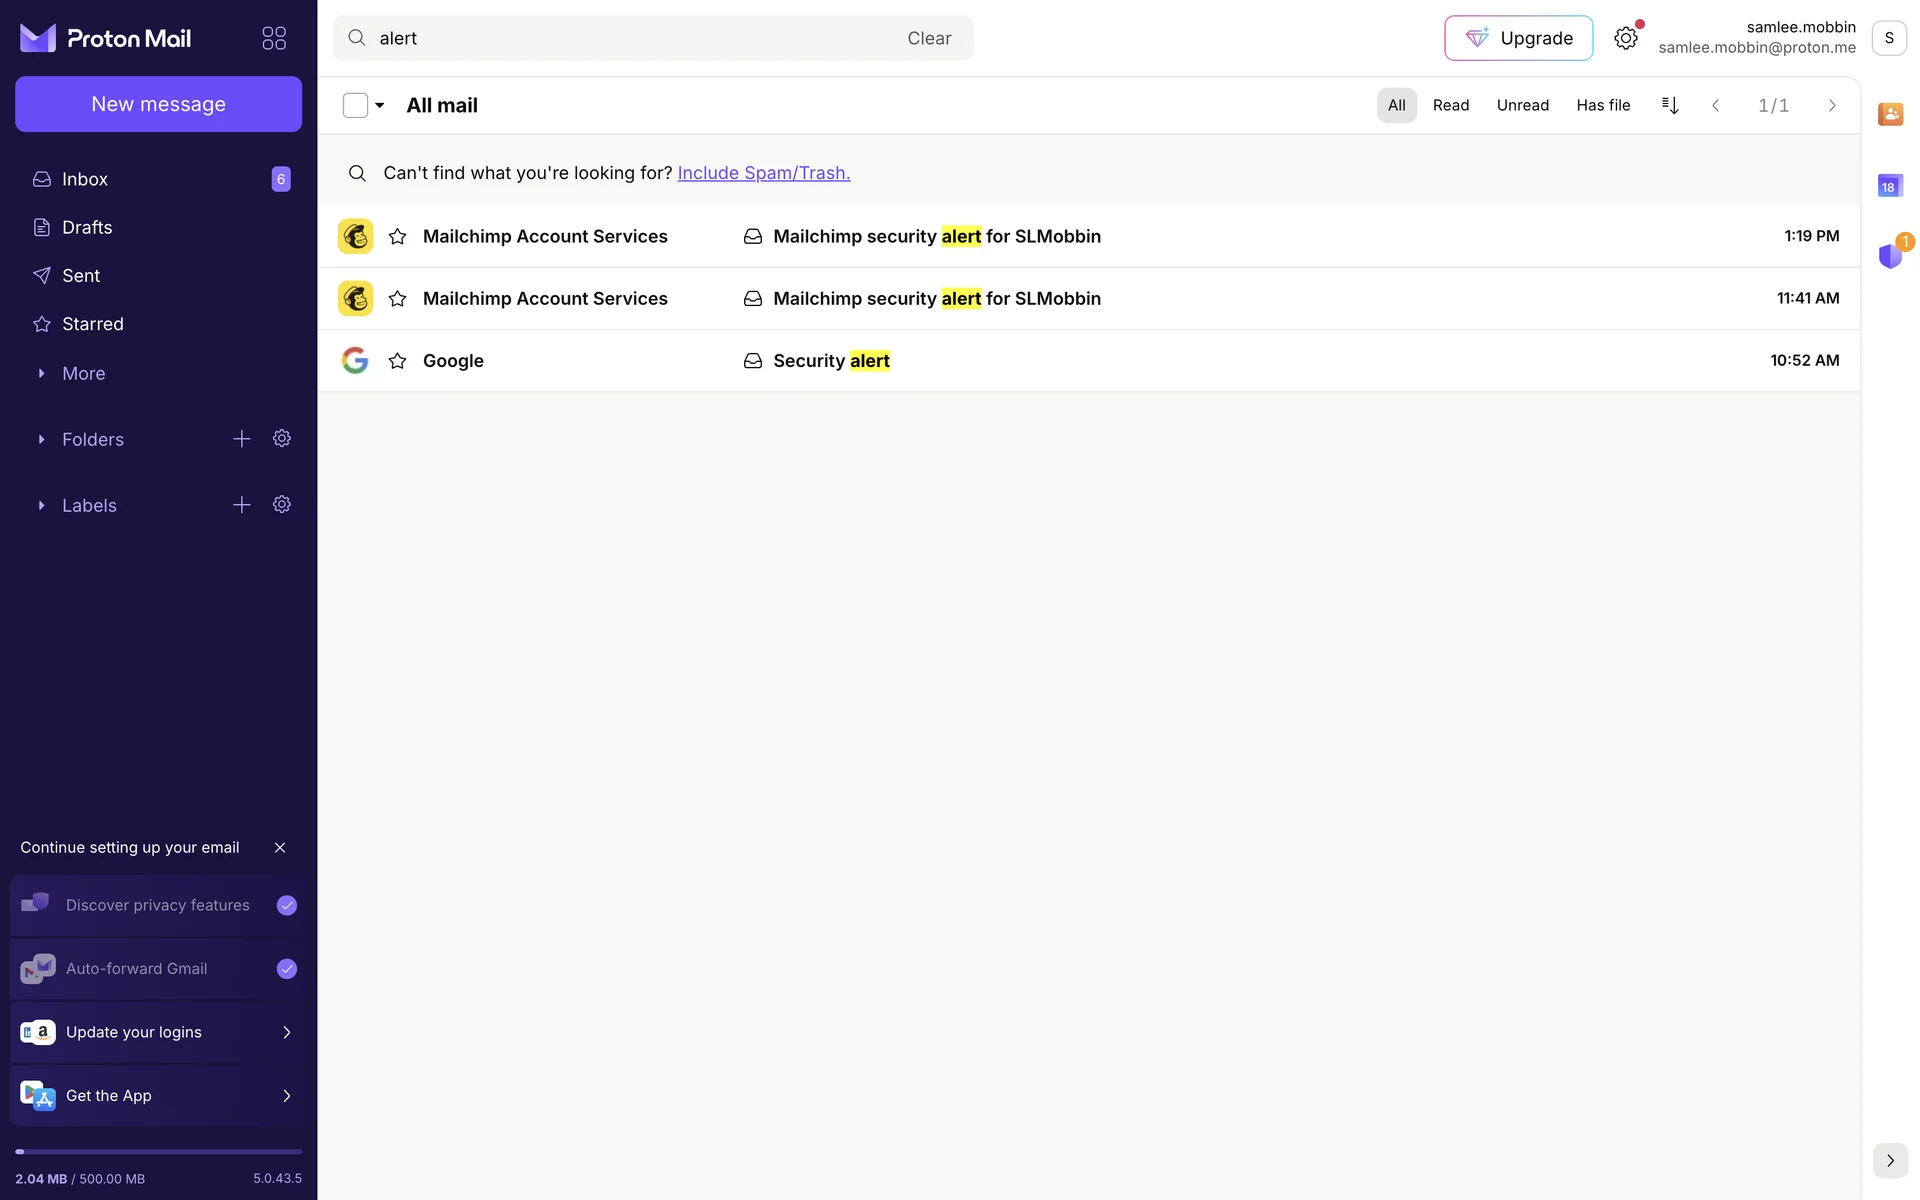Tick the select all messages checkbox

355,105
